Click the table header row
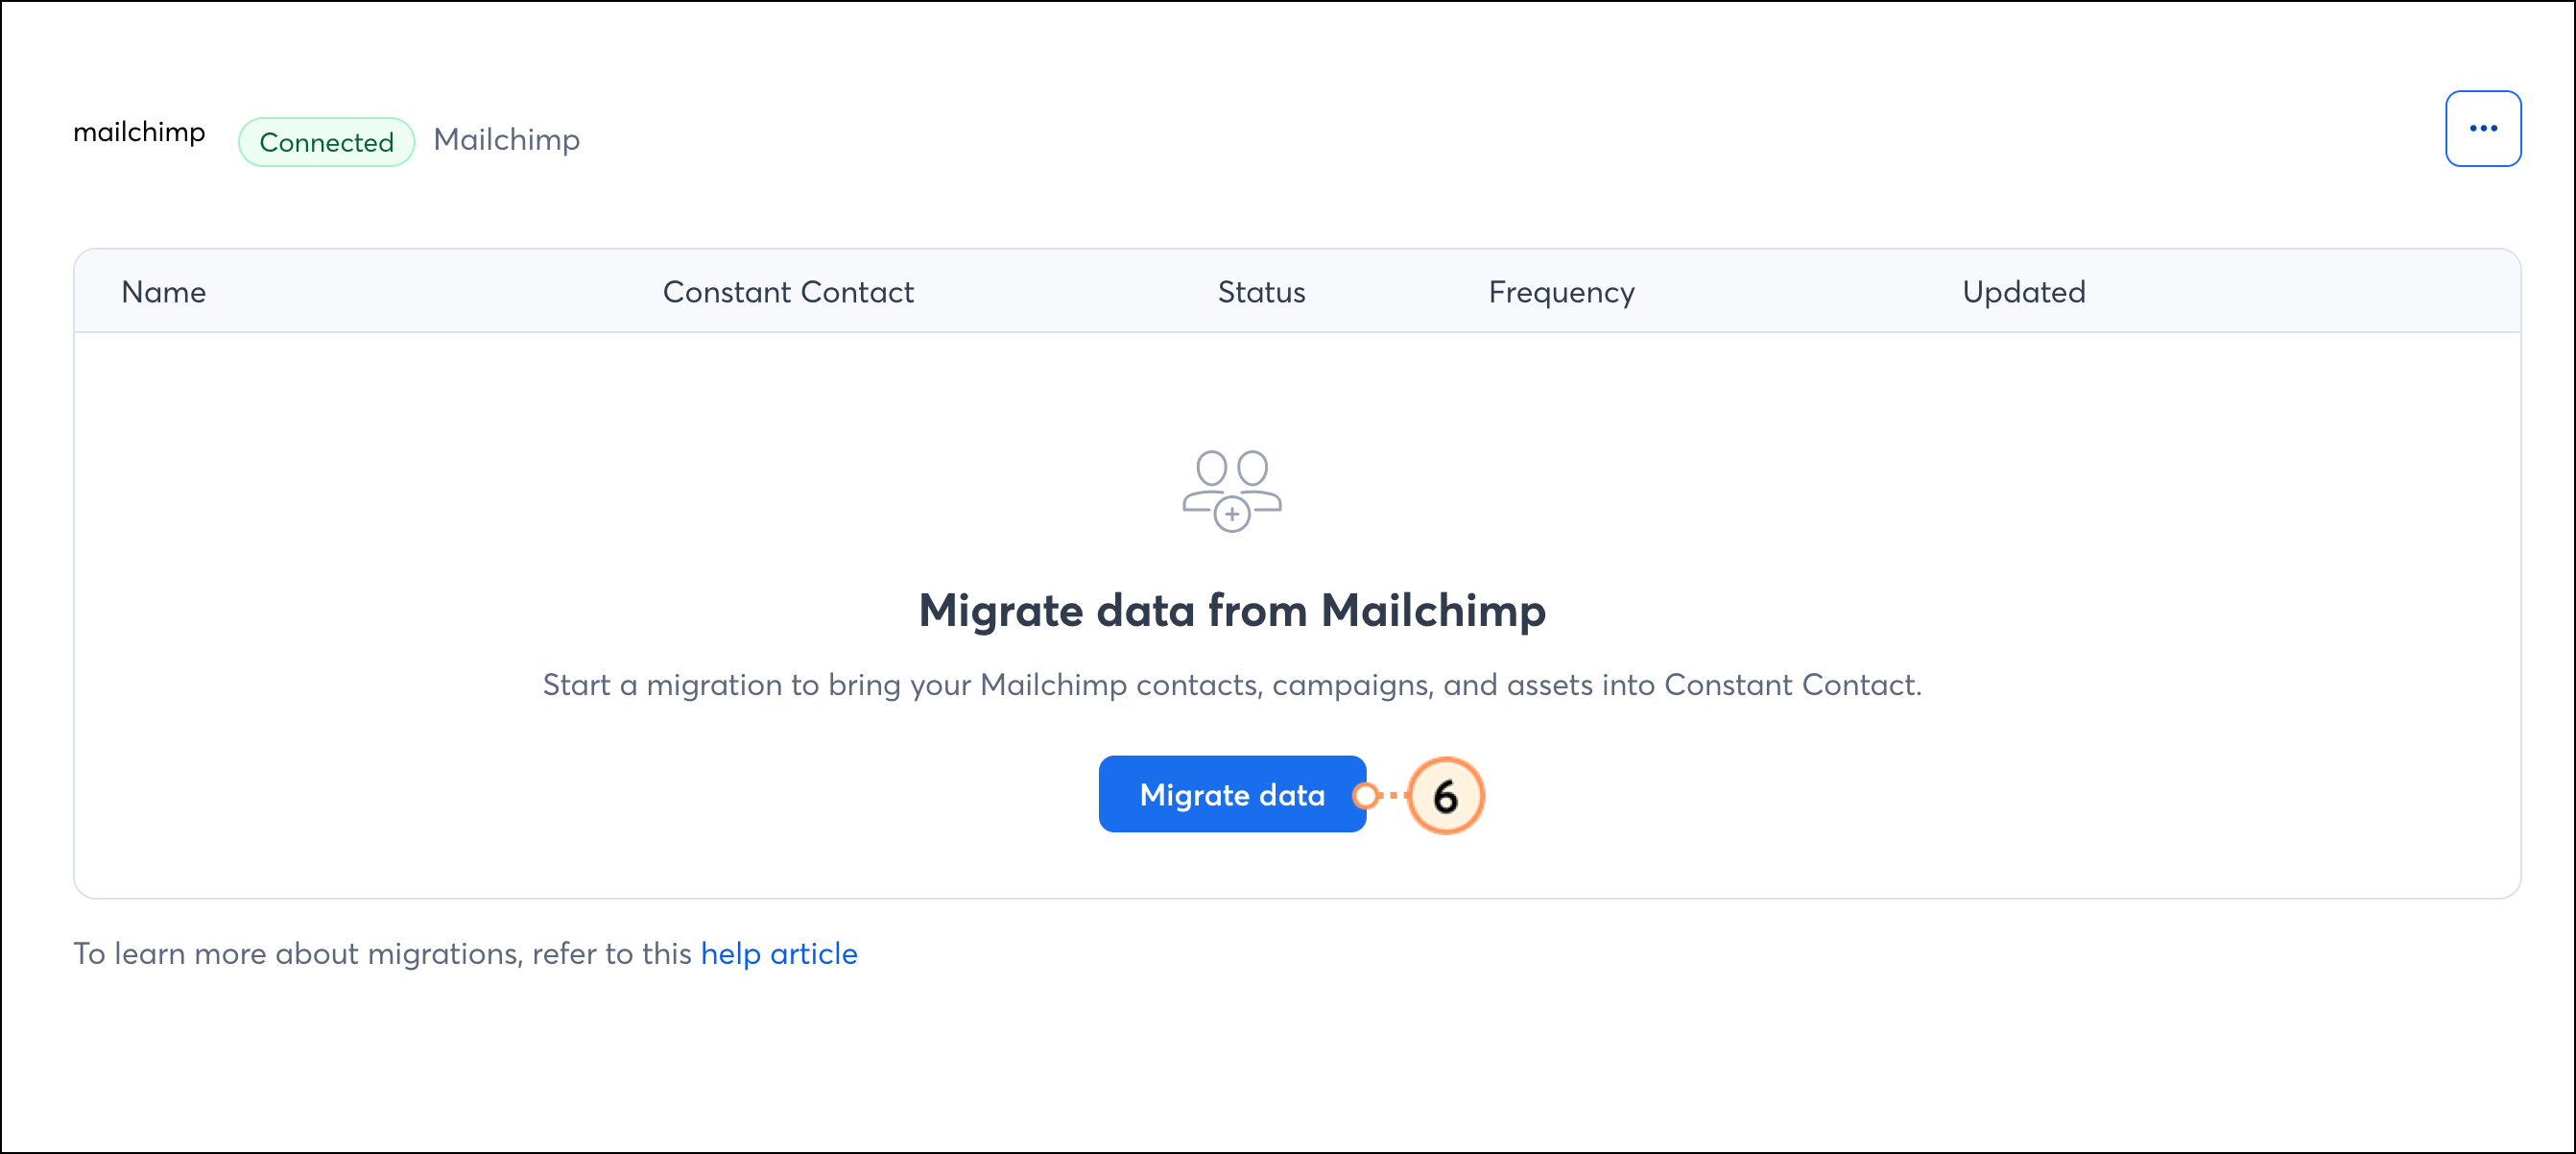The height and width of the screenshot is (1154, 2576). point(1290,292)
